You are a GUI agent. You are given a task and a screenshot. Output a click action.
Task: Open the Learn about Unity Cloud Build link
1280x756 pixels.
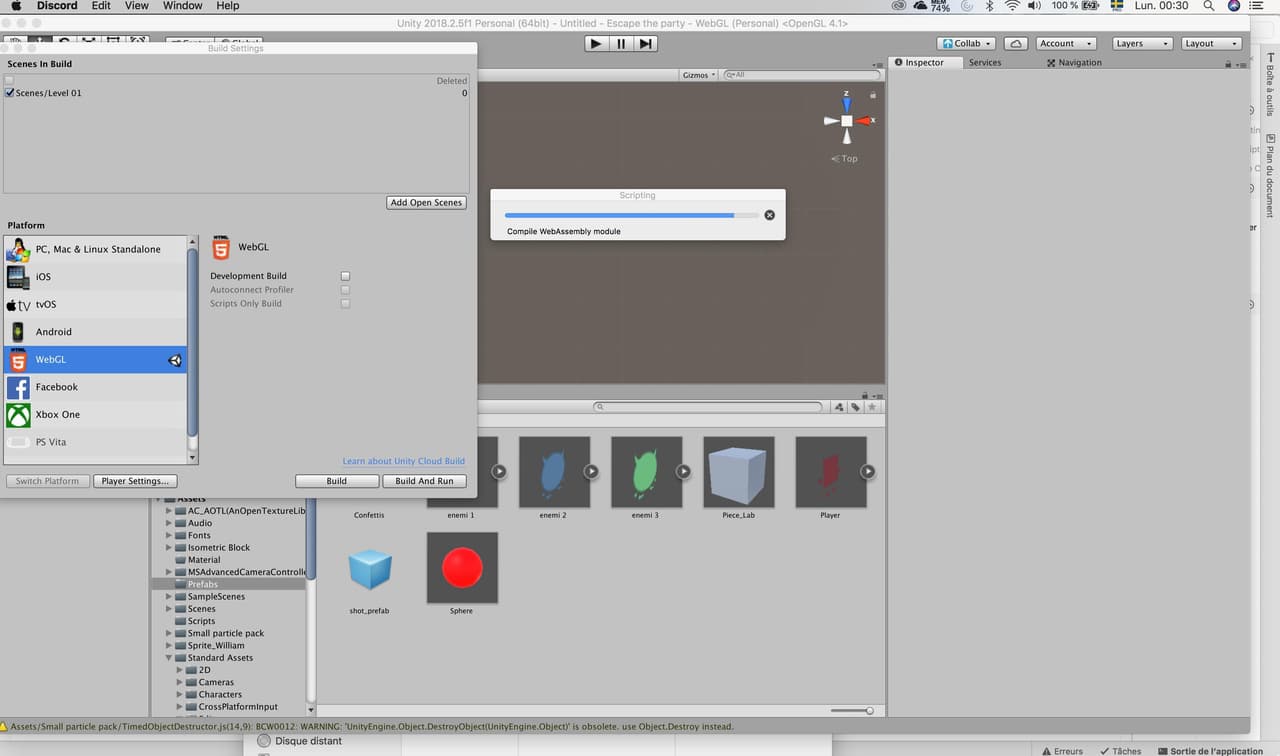(404, 461)
